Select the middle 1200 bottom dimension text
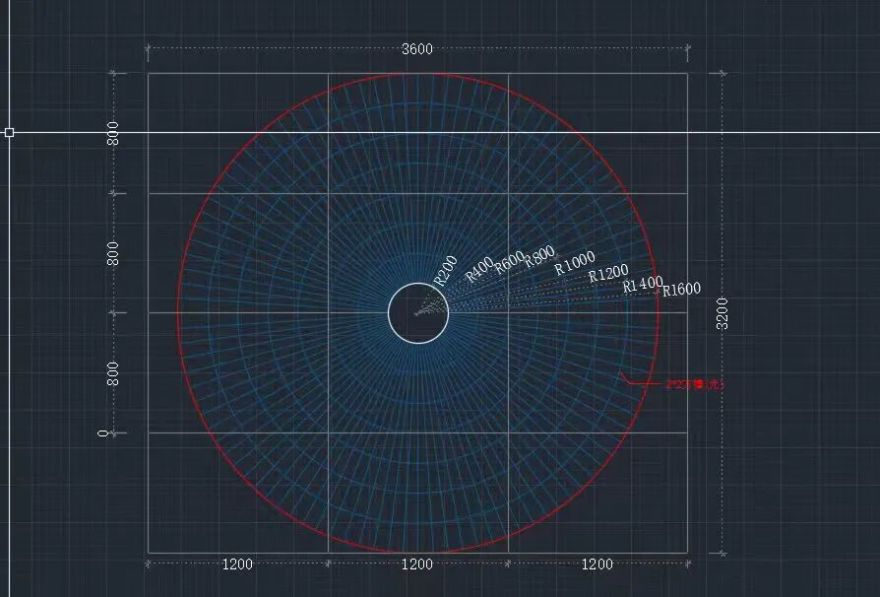 [x=417, y=564]
